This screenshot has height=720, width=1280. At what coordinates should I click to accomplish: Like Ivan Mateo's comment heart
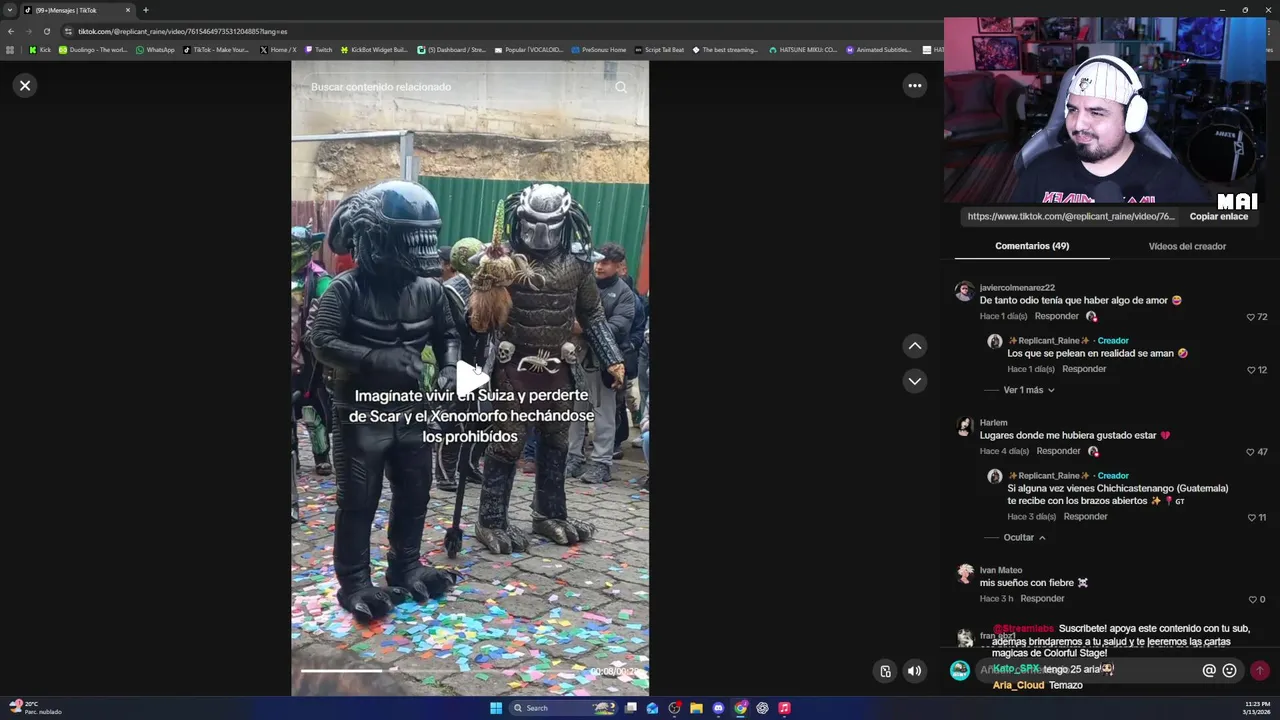1251,600
